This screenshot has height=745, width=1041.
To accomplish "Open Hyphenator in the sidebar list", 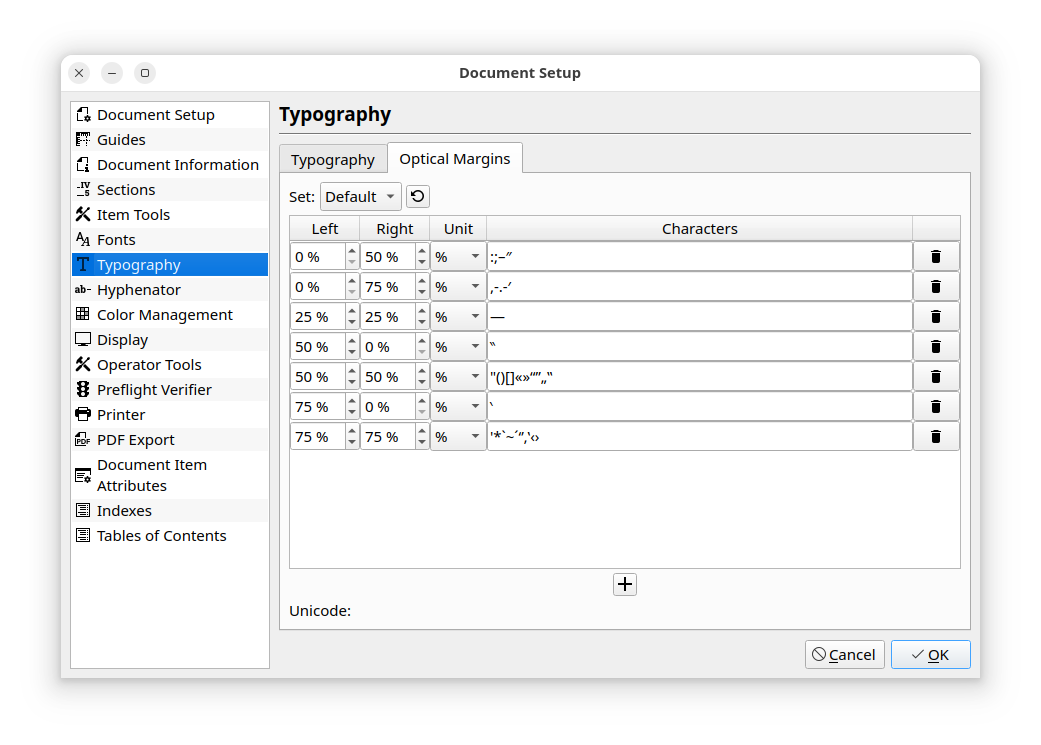I will pyautogui.click(x=138, y=290).
